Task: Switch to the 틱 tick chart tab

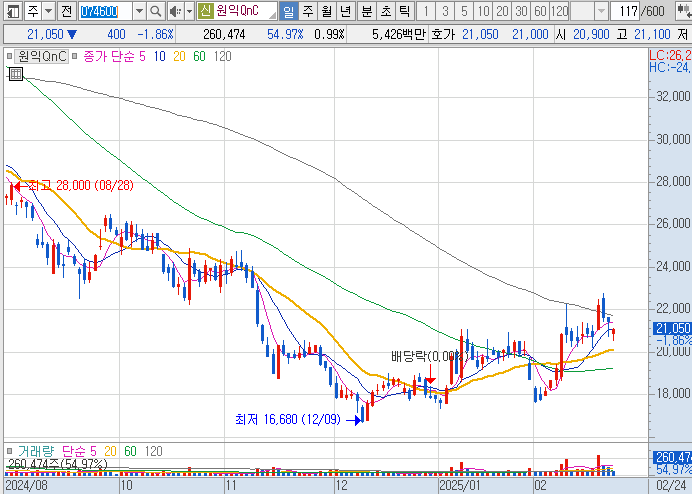Action: pyautogui.click(x=404, y=11)
